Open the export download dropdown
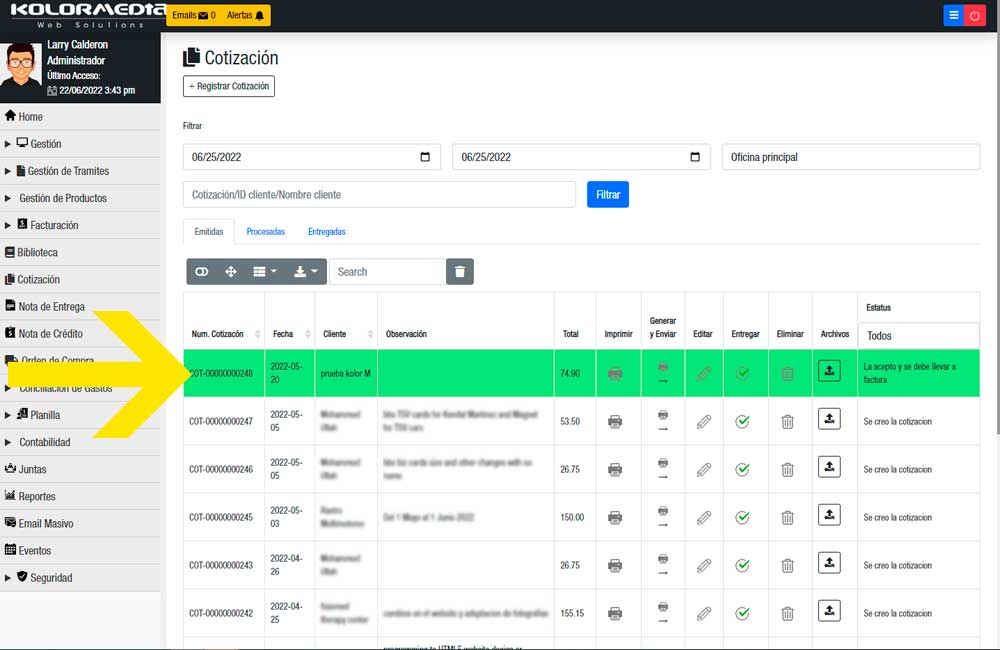This screenshot has height=650, width=1000. click(305, 272)
